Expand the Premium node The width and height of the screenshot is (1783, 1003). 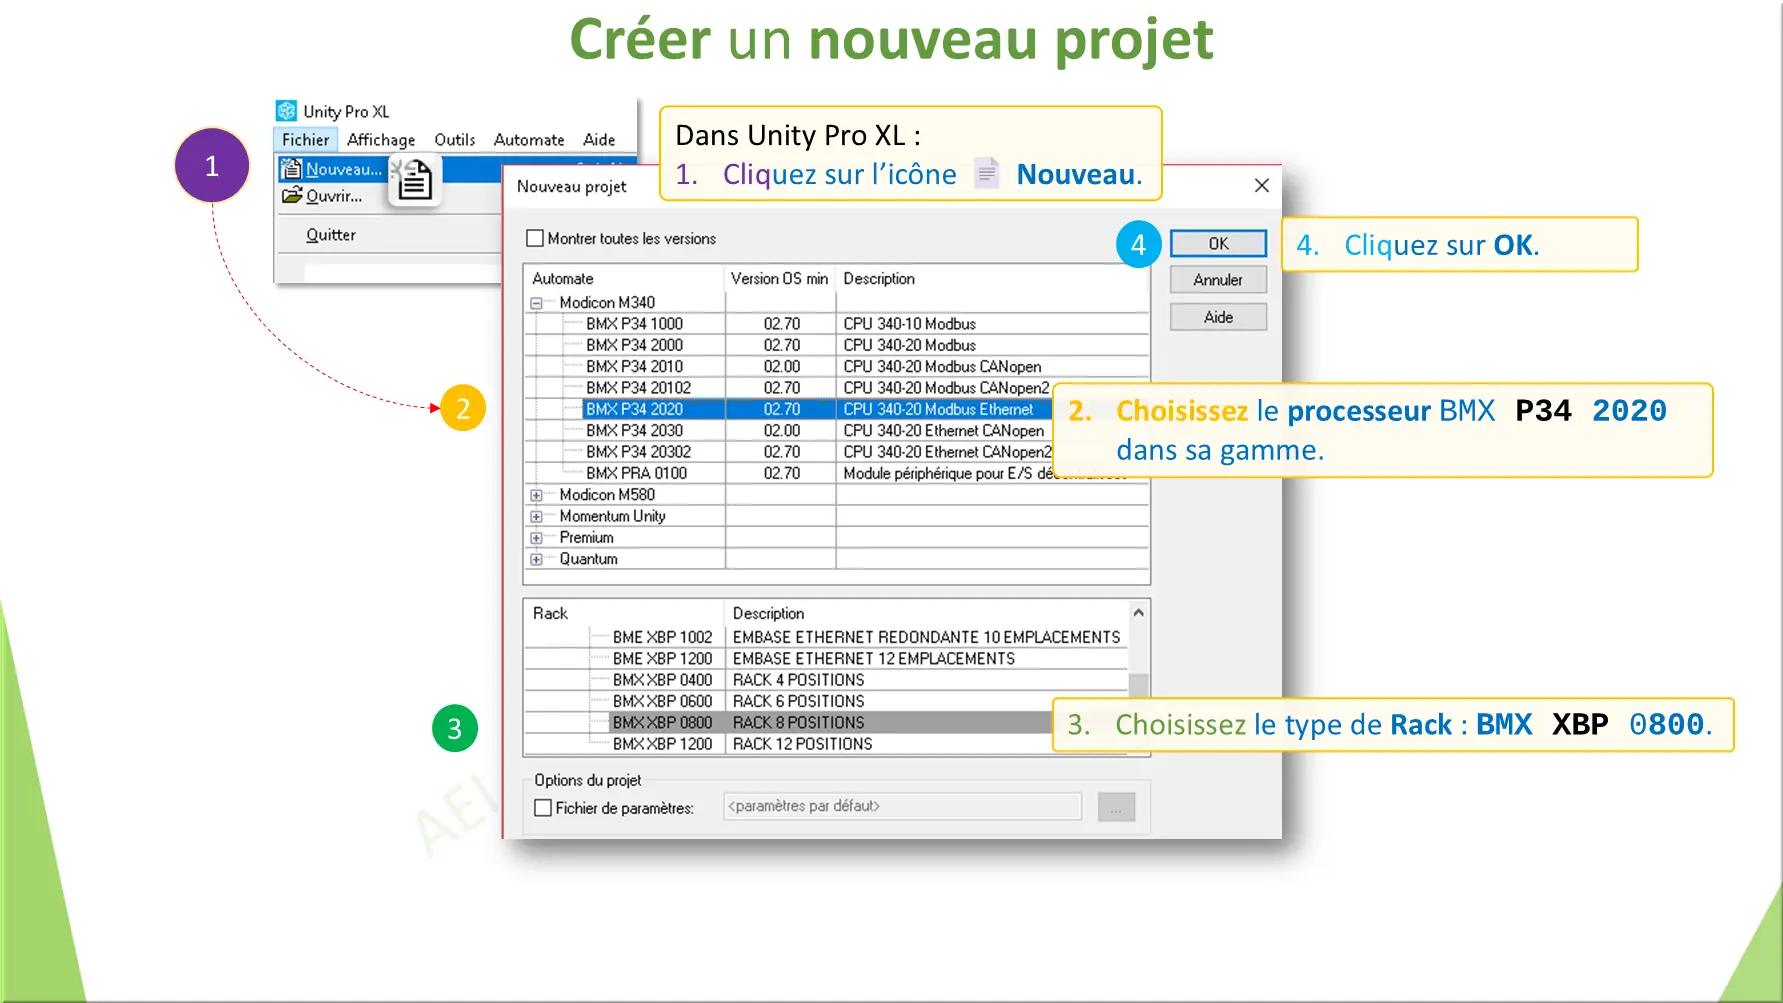[x=537, y=537]
